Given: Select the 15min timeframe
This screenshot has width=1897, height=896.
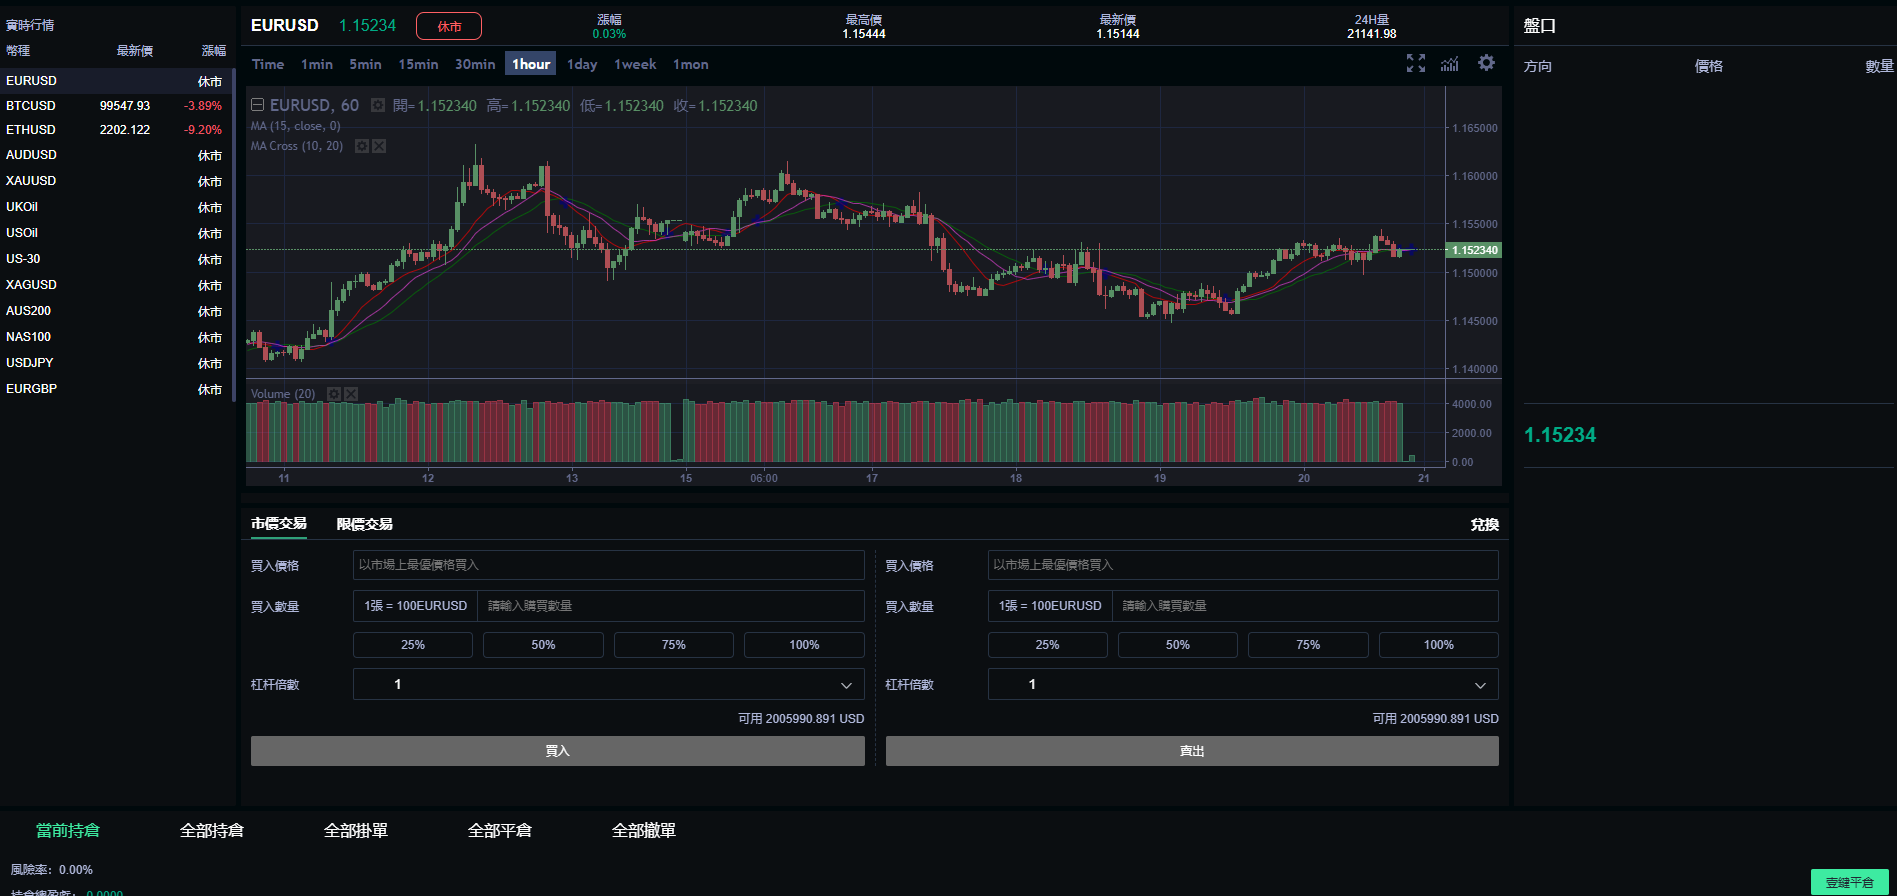Looking at the screenshot, I should click(418, 64).
